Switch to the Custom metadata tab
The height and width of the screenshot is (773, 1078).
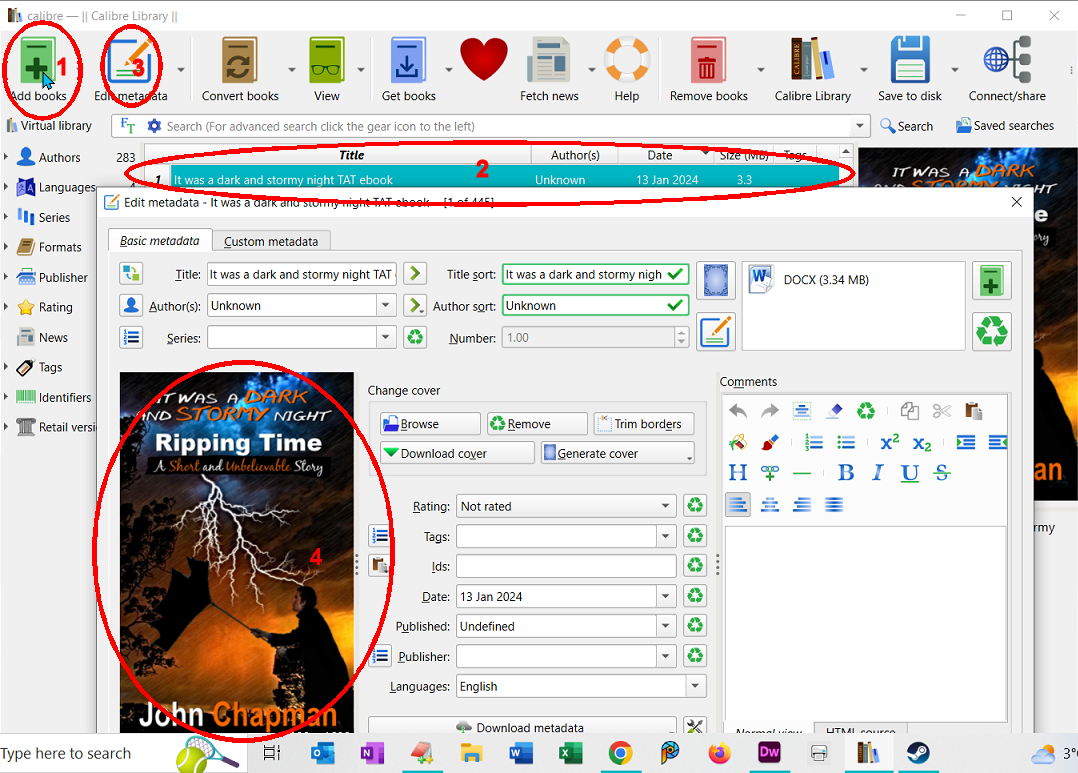coord(271,241)
